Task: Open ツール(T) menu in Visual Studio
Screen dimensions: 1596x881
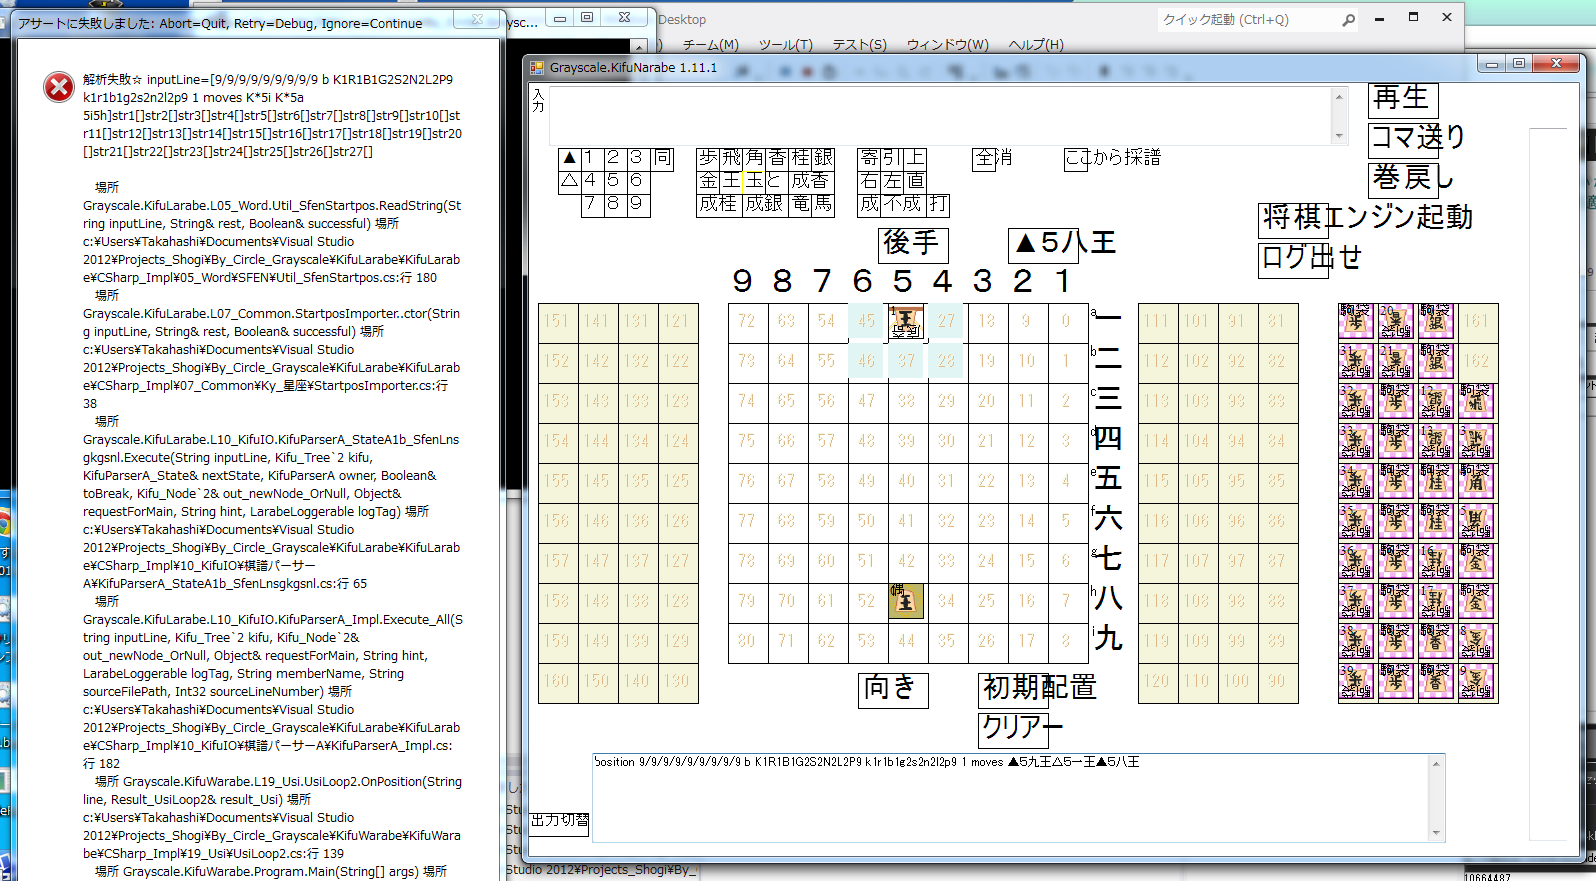Action: click(x=785, y=45)
